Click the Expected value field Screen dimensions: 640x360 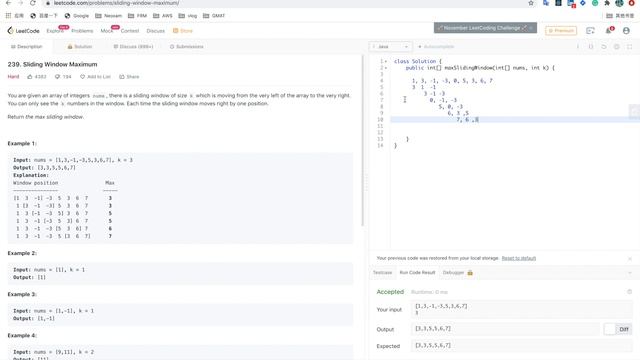pos(522,345)
